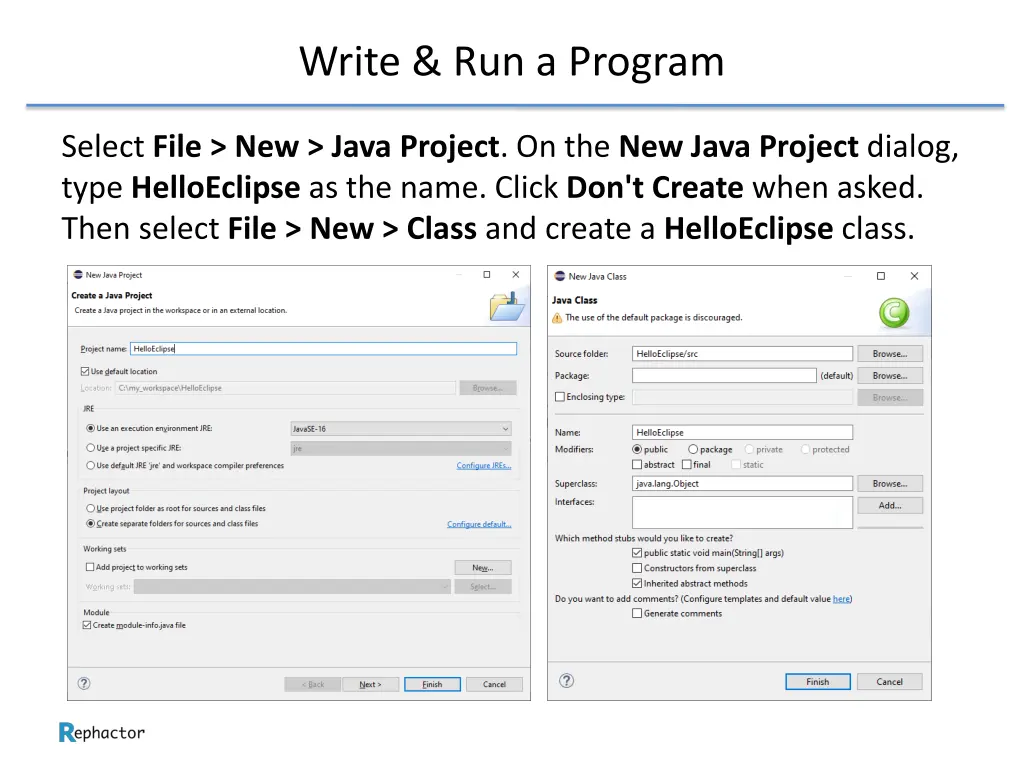The height and width of the screenshot is (768, 1024).
Task: Click New button for working sets
Action: point(483,568)
